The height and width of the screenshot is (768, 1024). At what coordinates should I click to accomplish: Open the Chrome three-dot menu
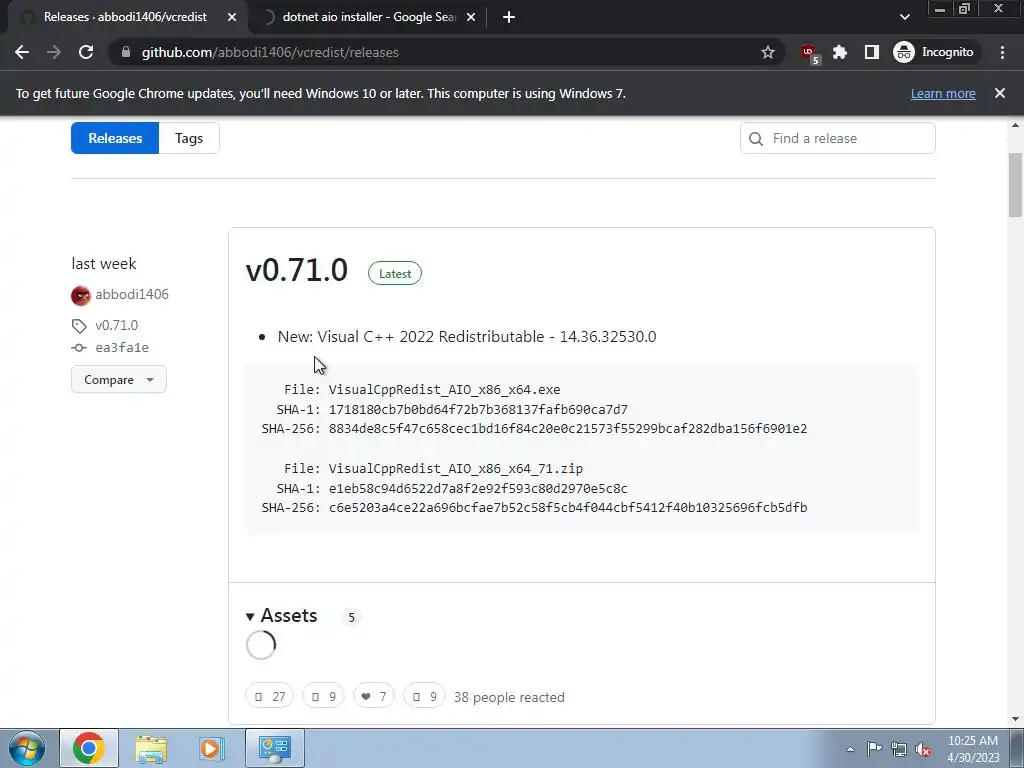(x=1002, y=52)
